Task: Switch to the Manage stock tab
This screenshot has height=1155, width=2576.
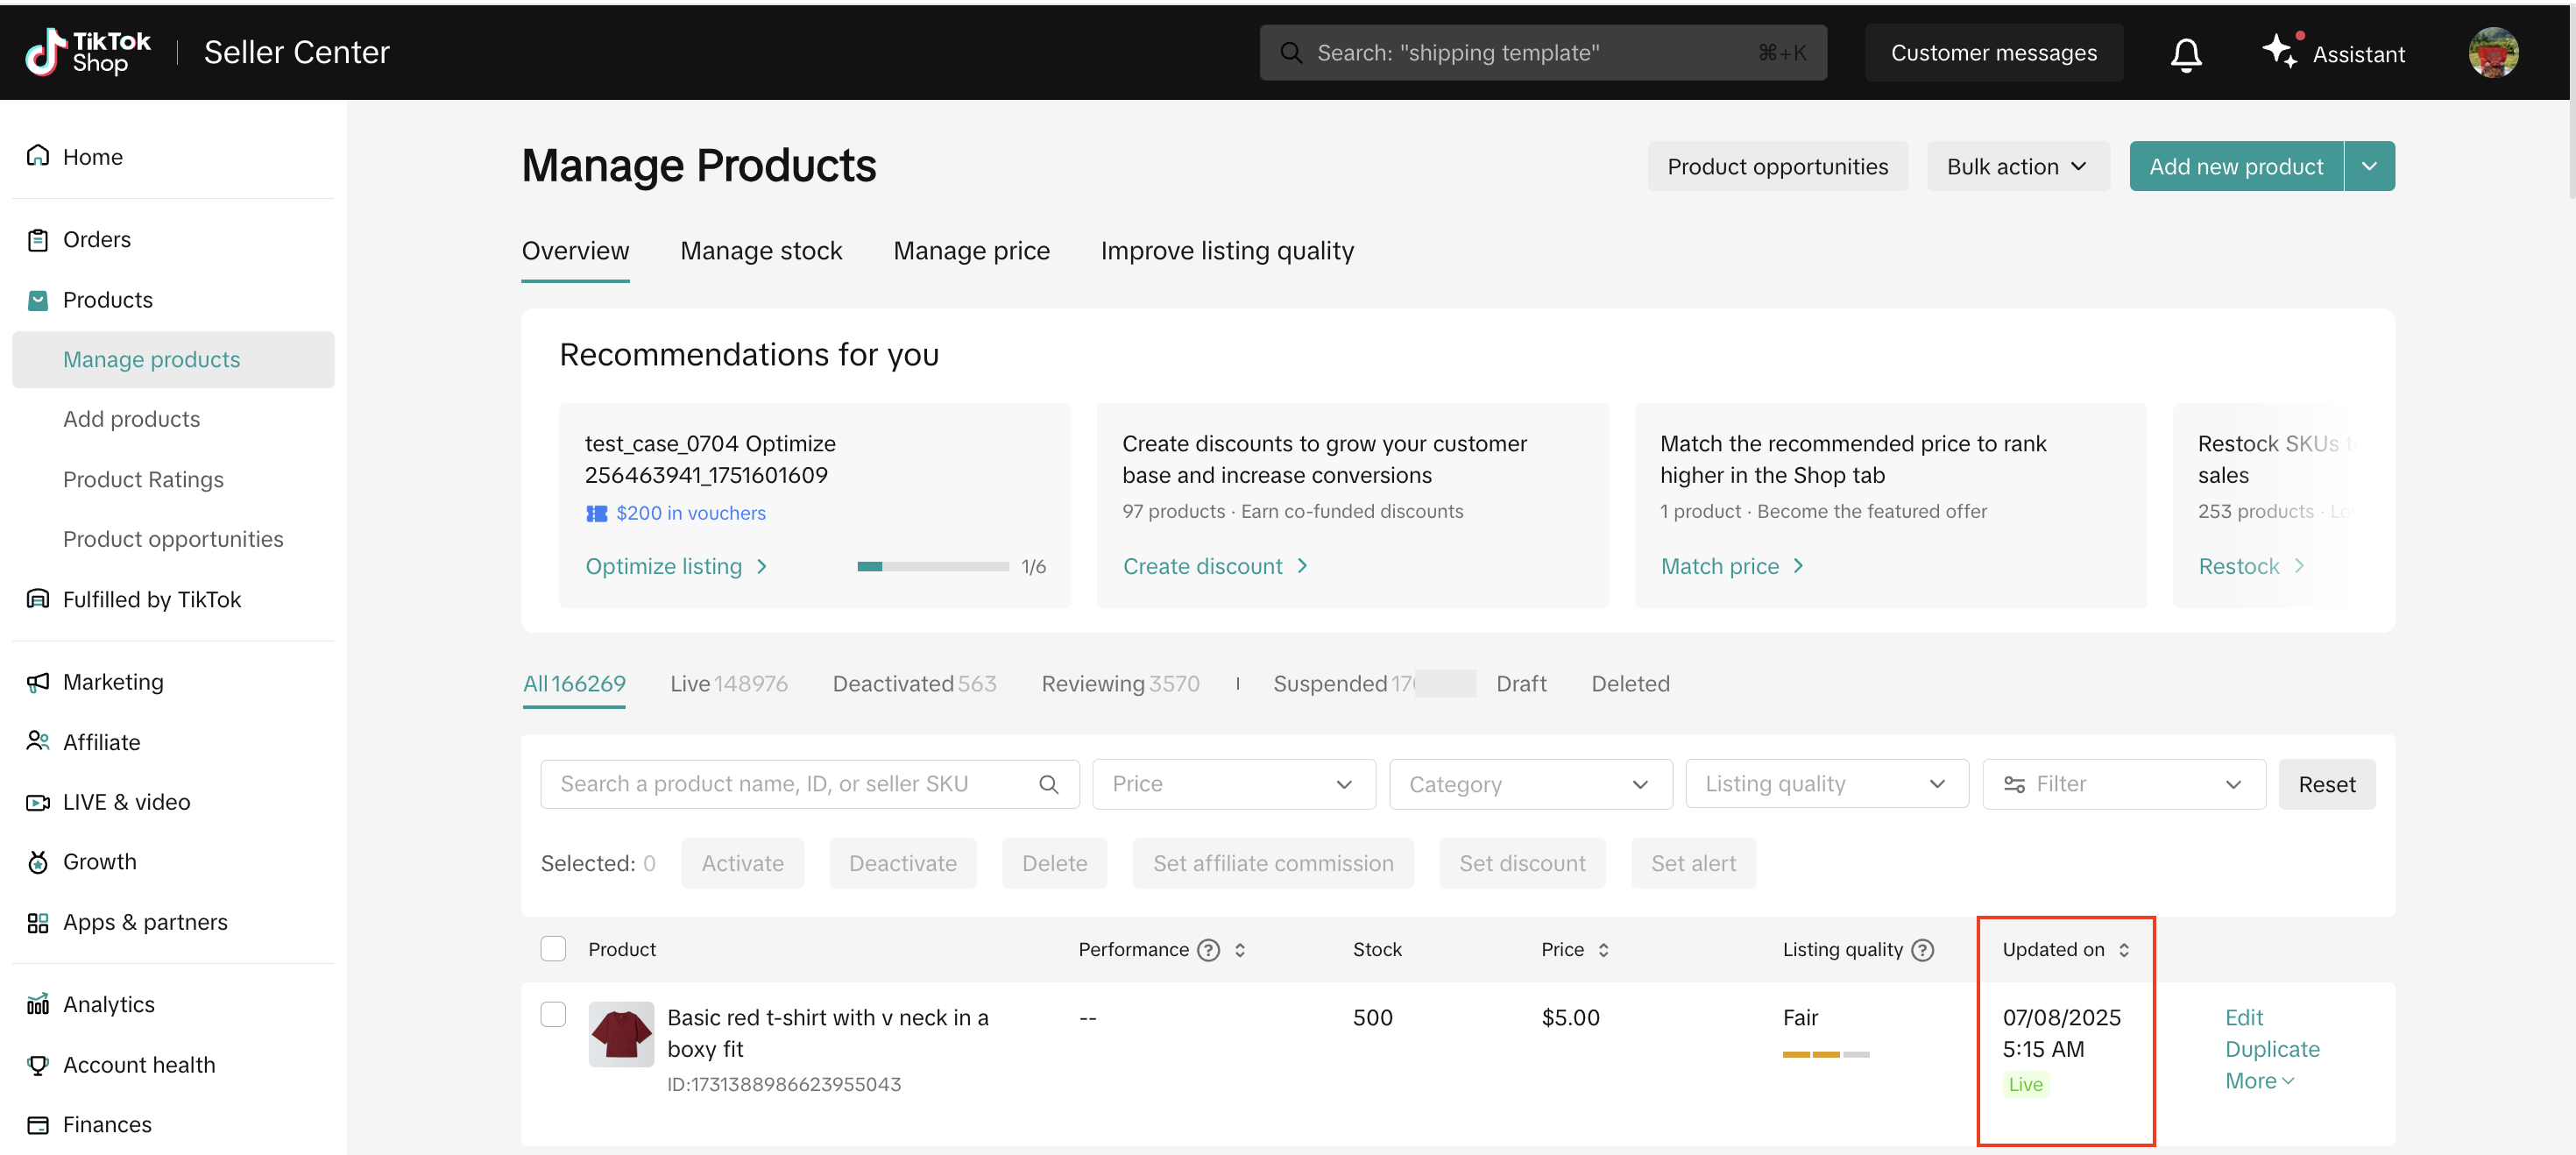Action: [761, 250]
